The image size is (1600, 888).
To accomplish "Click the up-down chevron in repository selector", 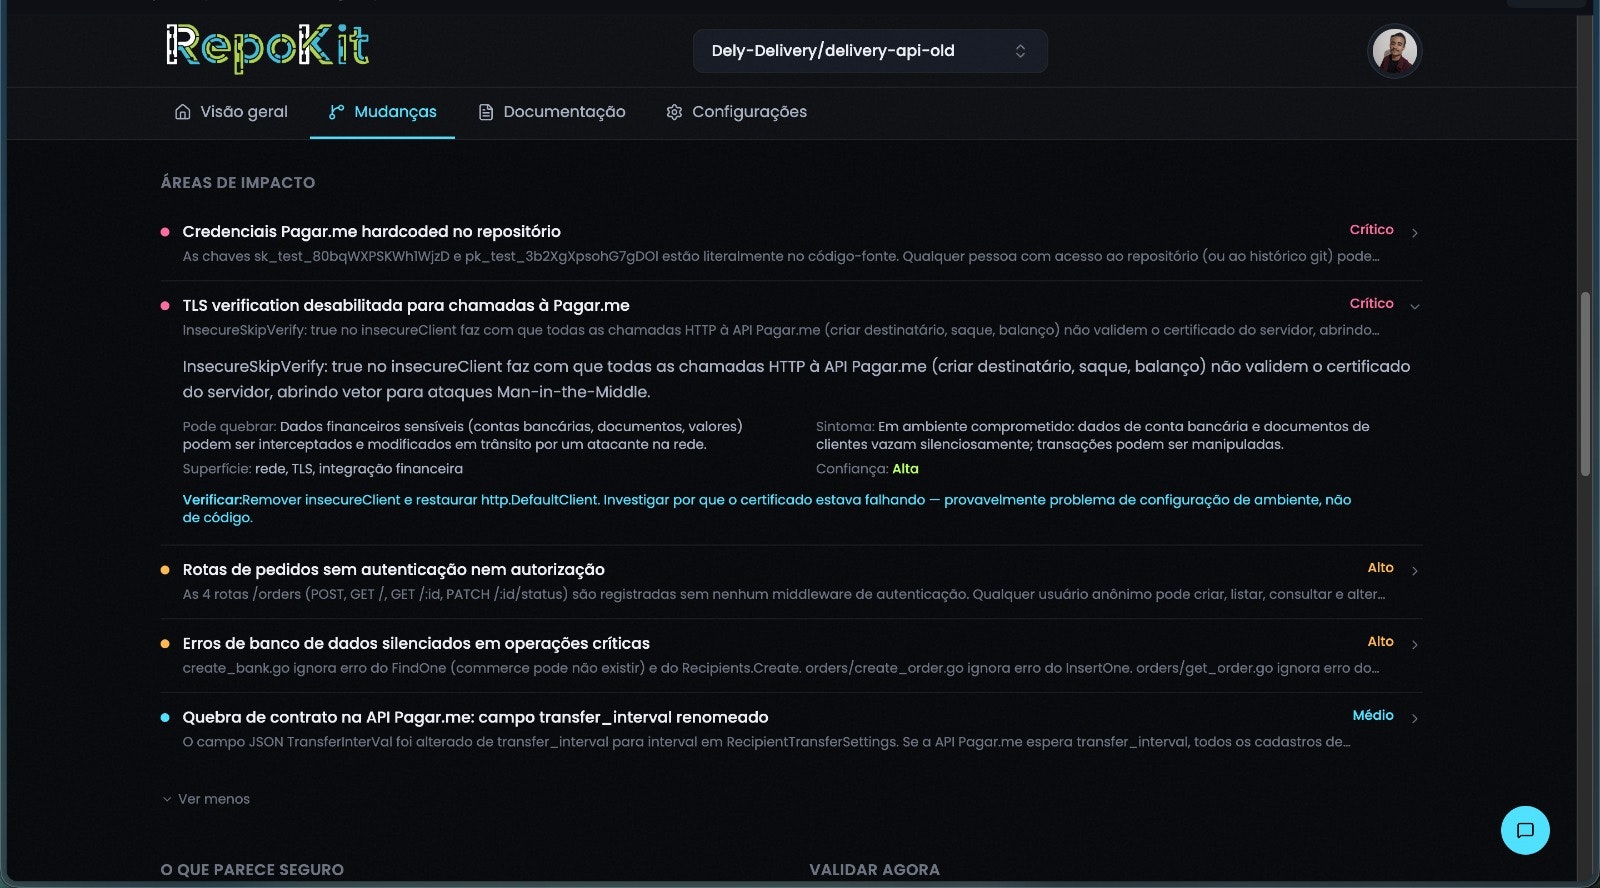I will (x=1020, y=51).
